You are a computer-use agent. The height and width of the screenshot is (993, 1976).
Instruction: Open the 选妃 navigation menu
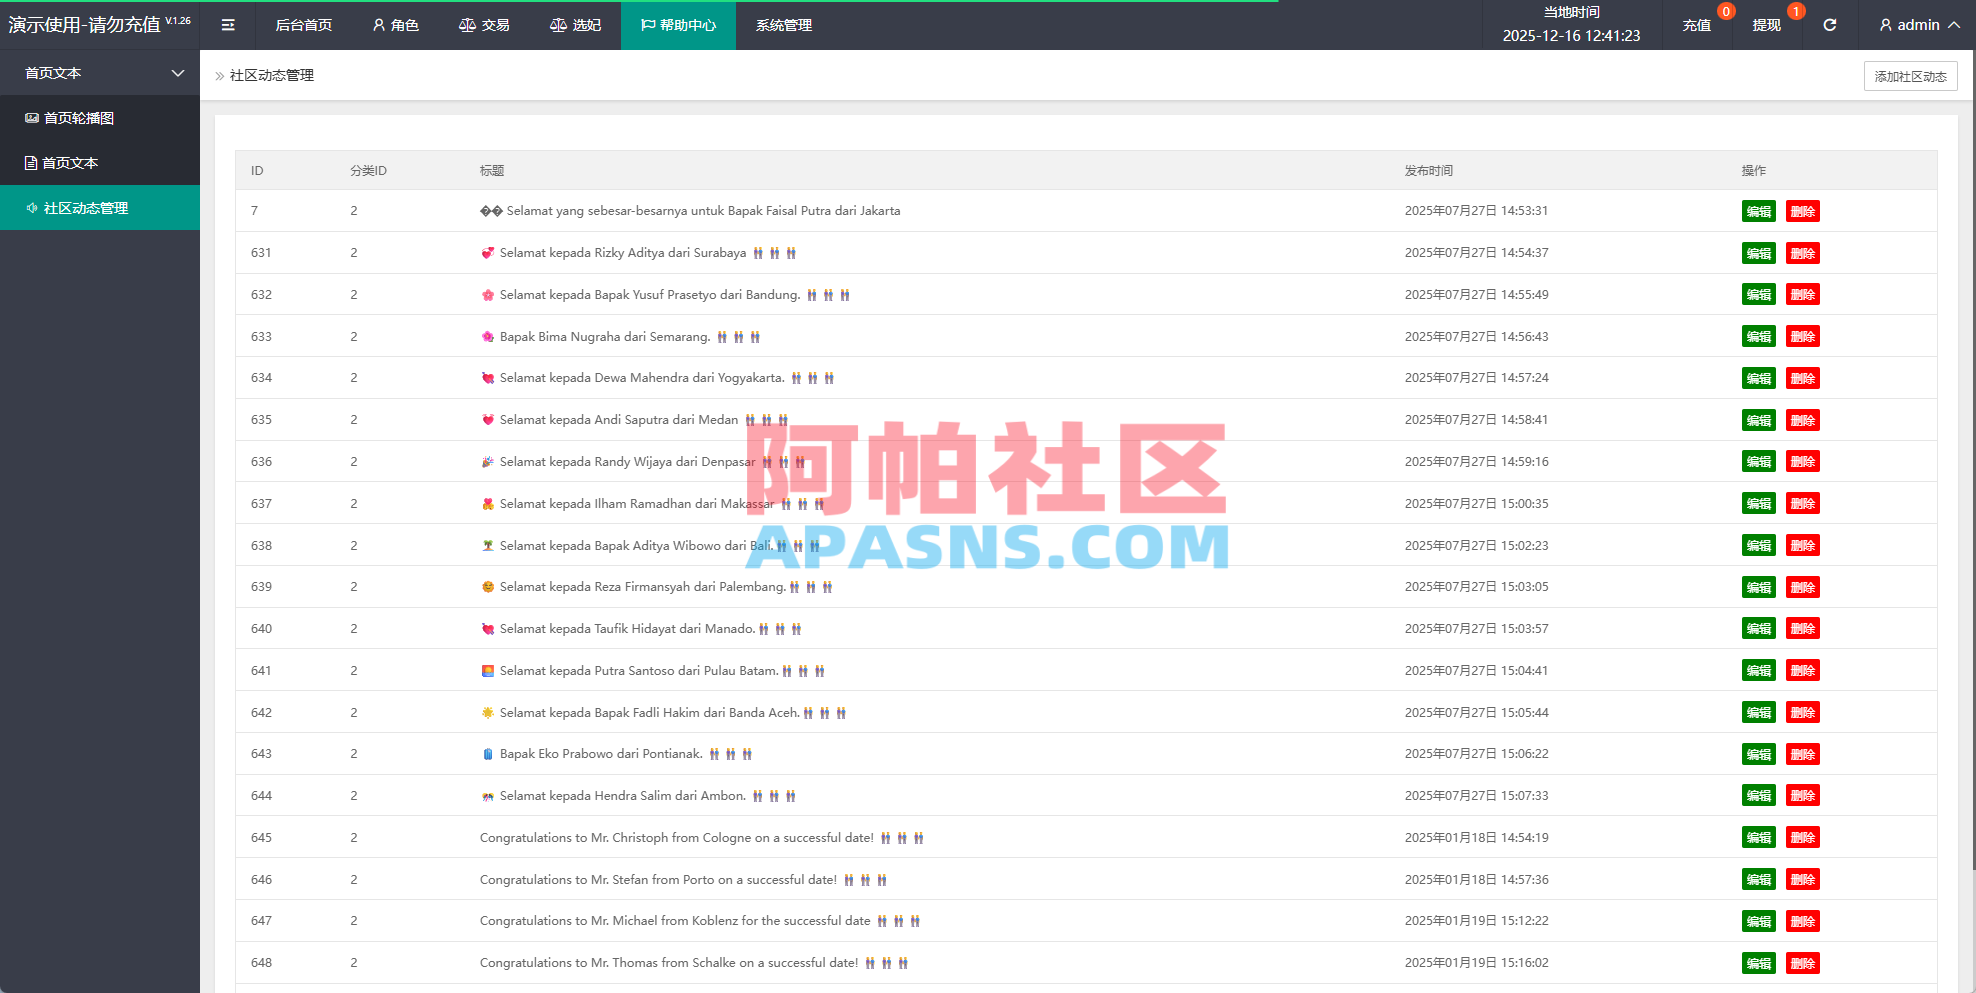coord(575,25)
